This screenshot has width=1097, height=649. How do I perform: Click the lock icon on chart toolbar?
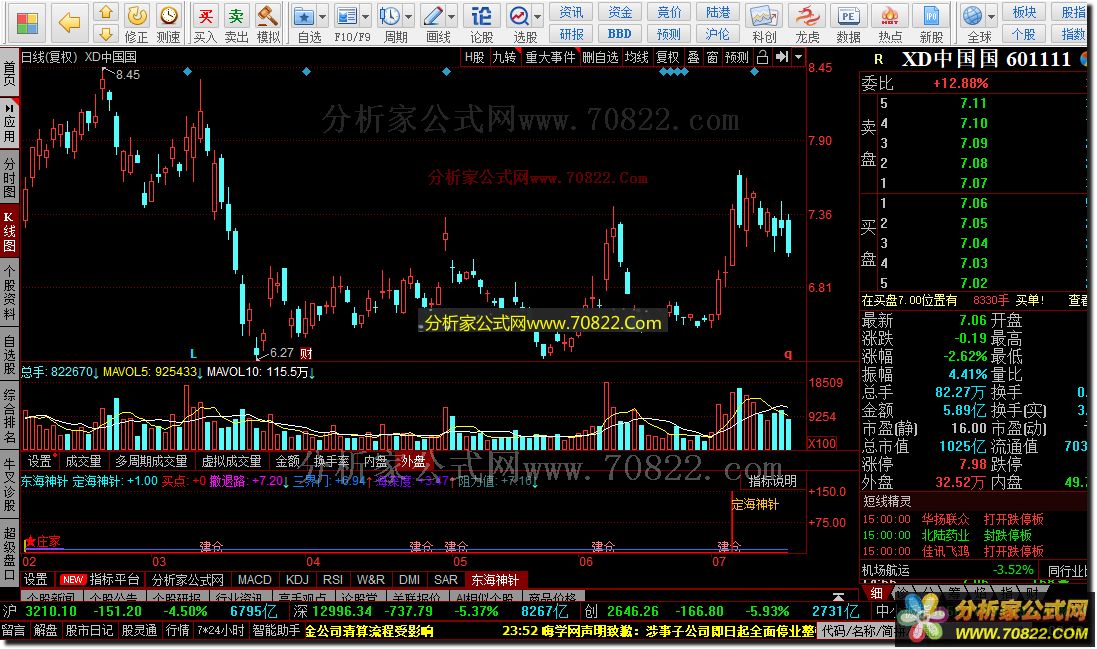(x=763, y=57)
